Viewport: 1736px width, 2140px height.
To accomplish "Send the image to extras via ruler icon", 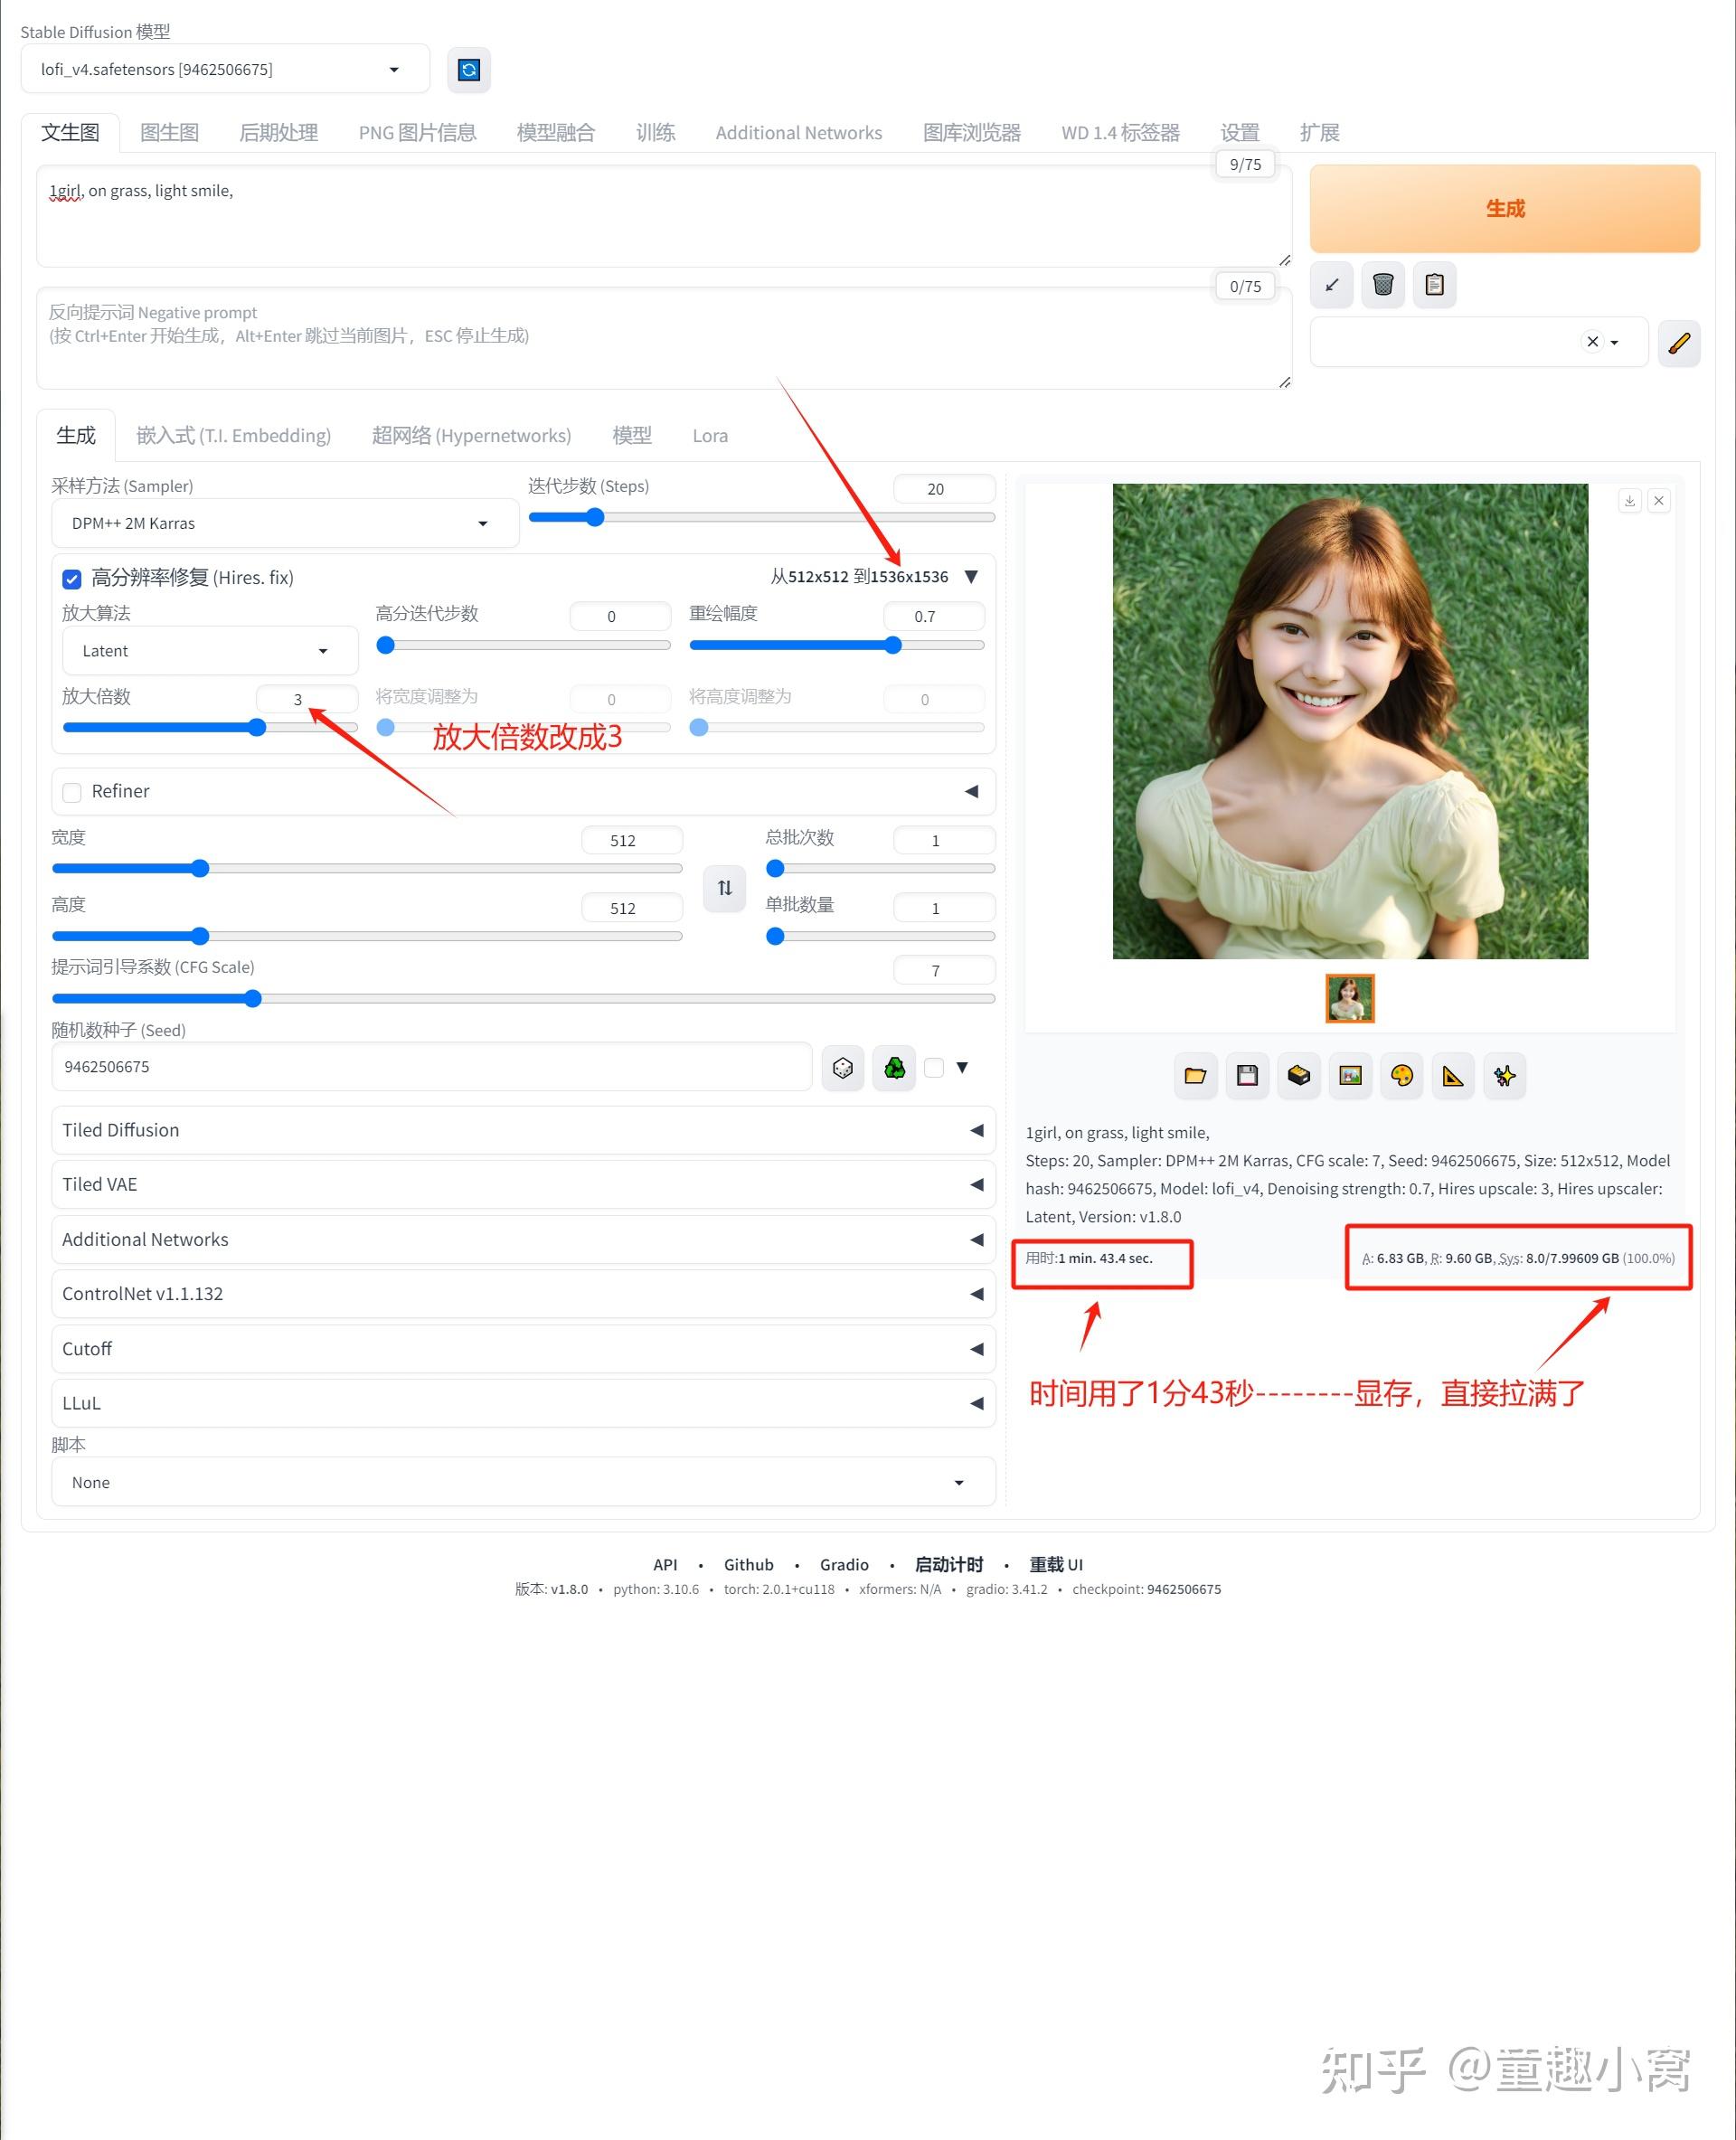I will [x=1453, y=1076].
